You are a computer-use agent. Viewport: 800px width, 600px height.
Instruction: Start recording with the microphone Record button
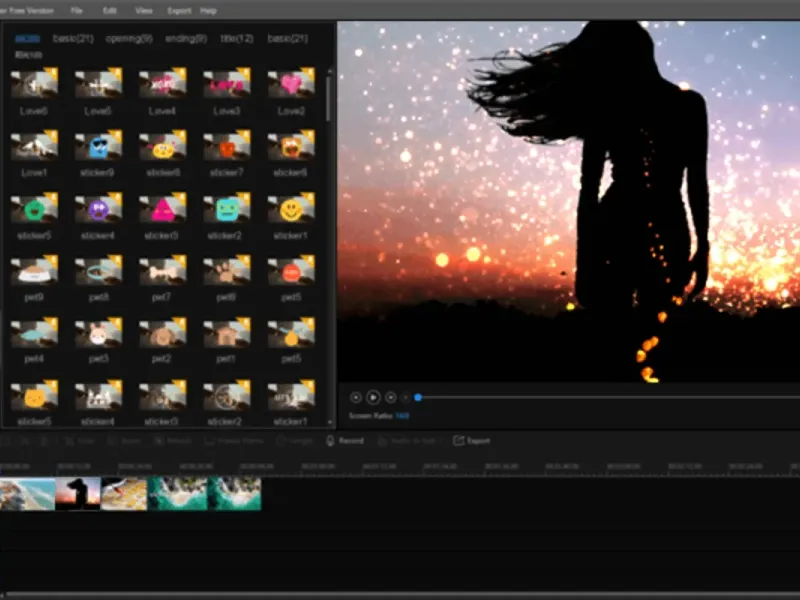coord(345,440)
